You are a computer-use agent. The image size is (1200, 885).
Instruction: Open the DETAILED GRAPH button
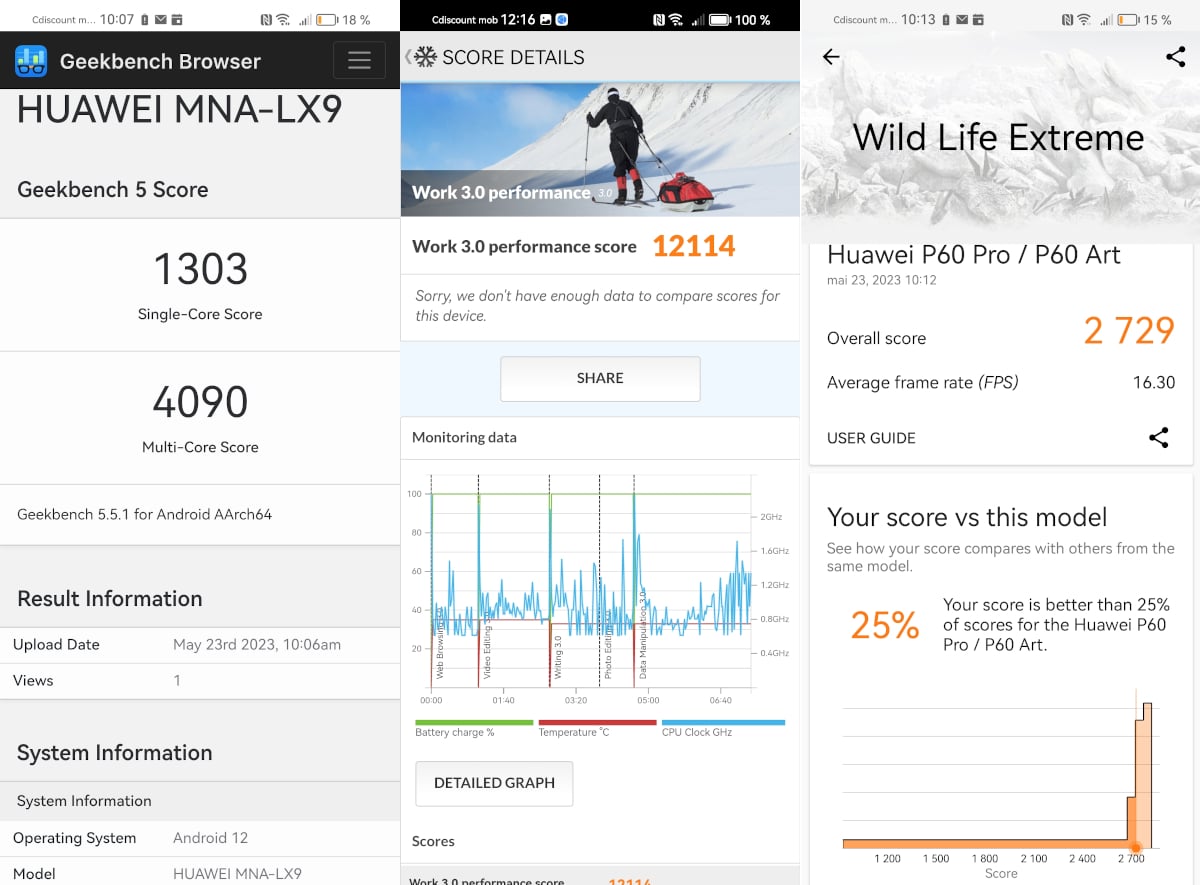494,783
